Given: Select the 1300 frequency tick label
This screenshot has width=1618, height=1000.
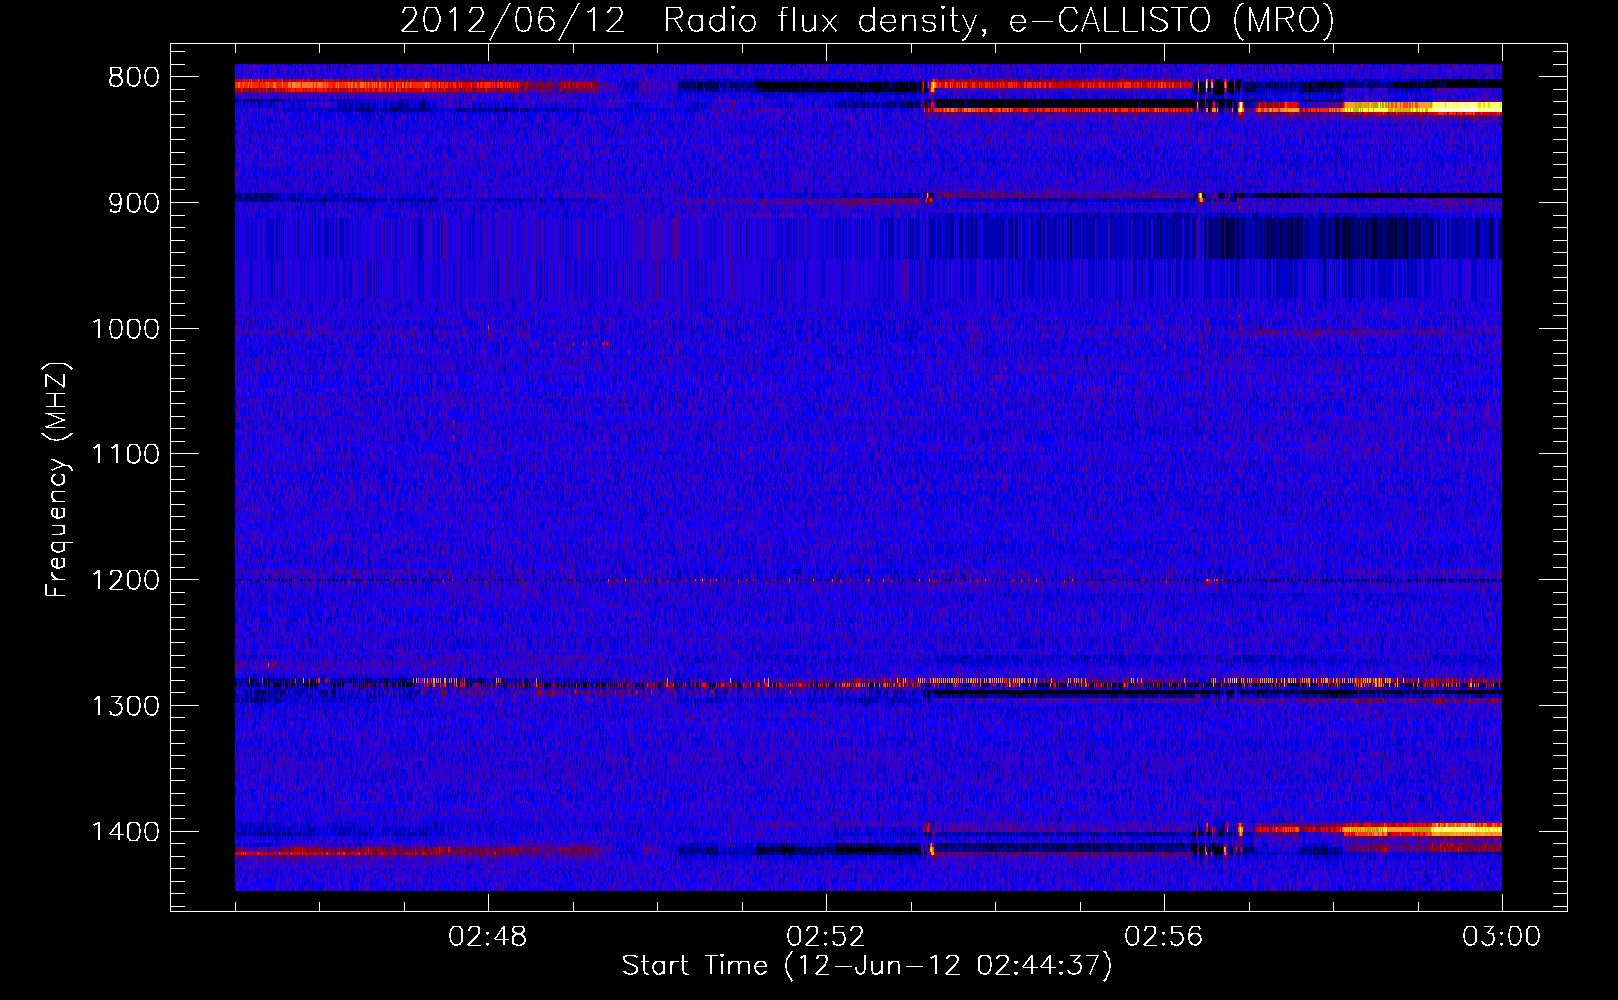Looking at the screenshot, I should click(125, 707).
